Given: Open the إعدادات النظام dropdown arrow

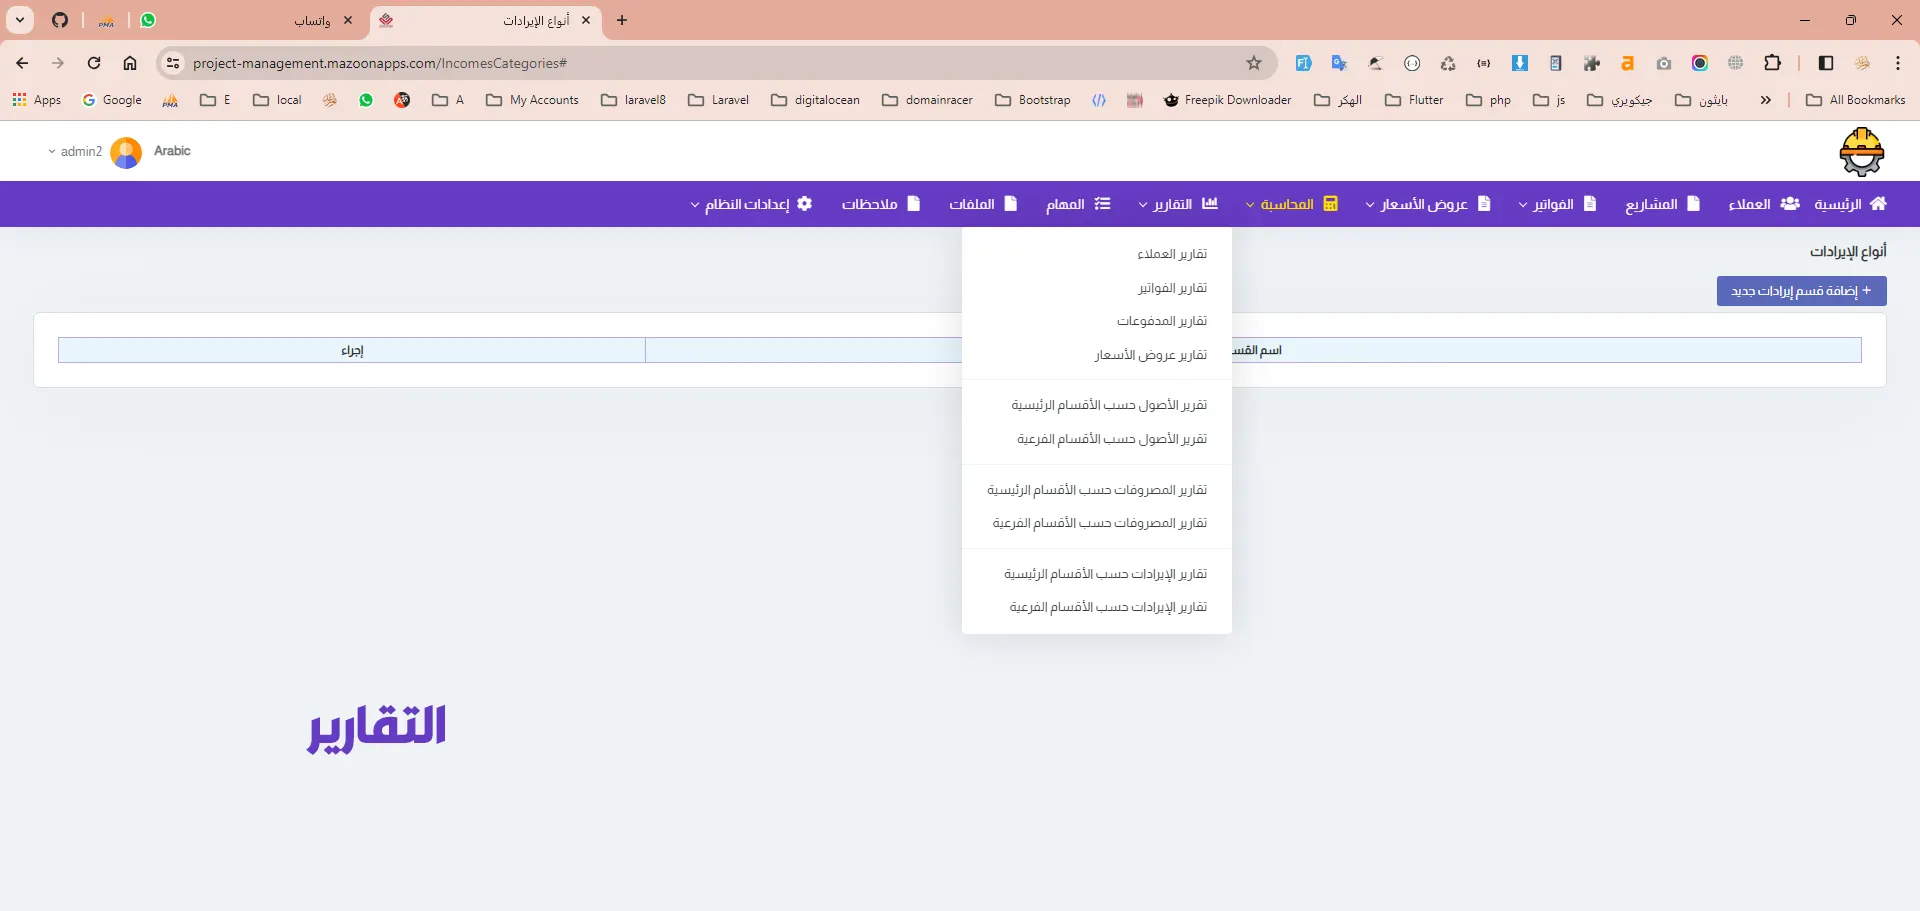Looking at the screenshot, I should pyautogui.click(x=695, y=205).
